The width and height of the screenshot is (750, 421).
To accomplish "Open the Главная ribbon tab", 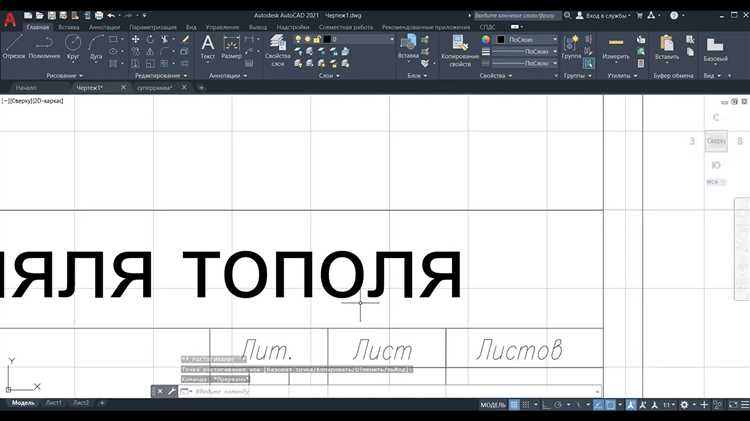I will [x=38, y=27].
